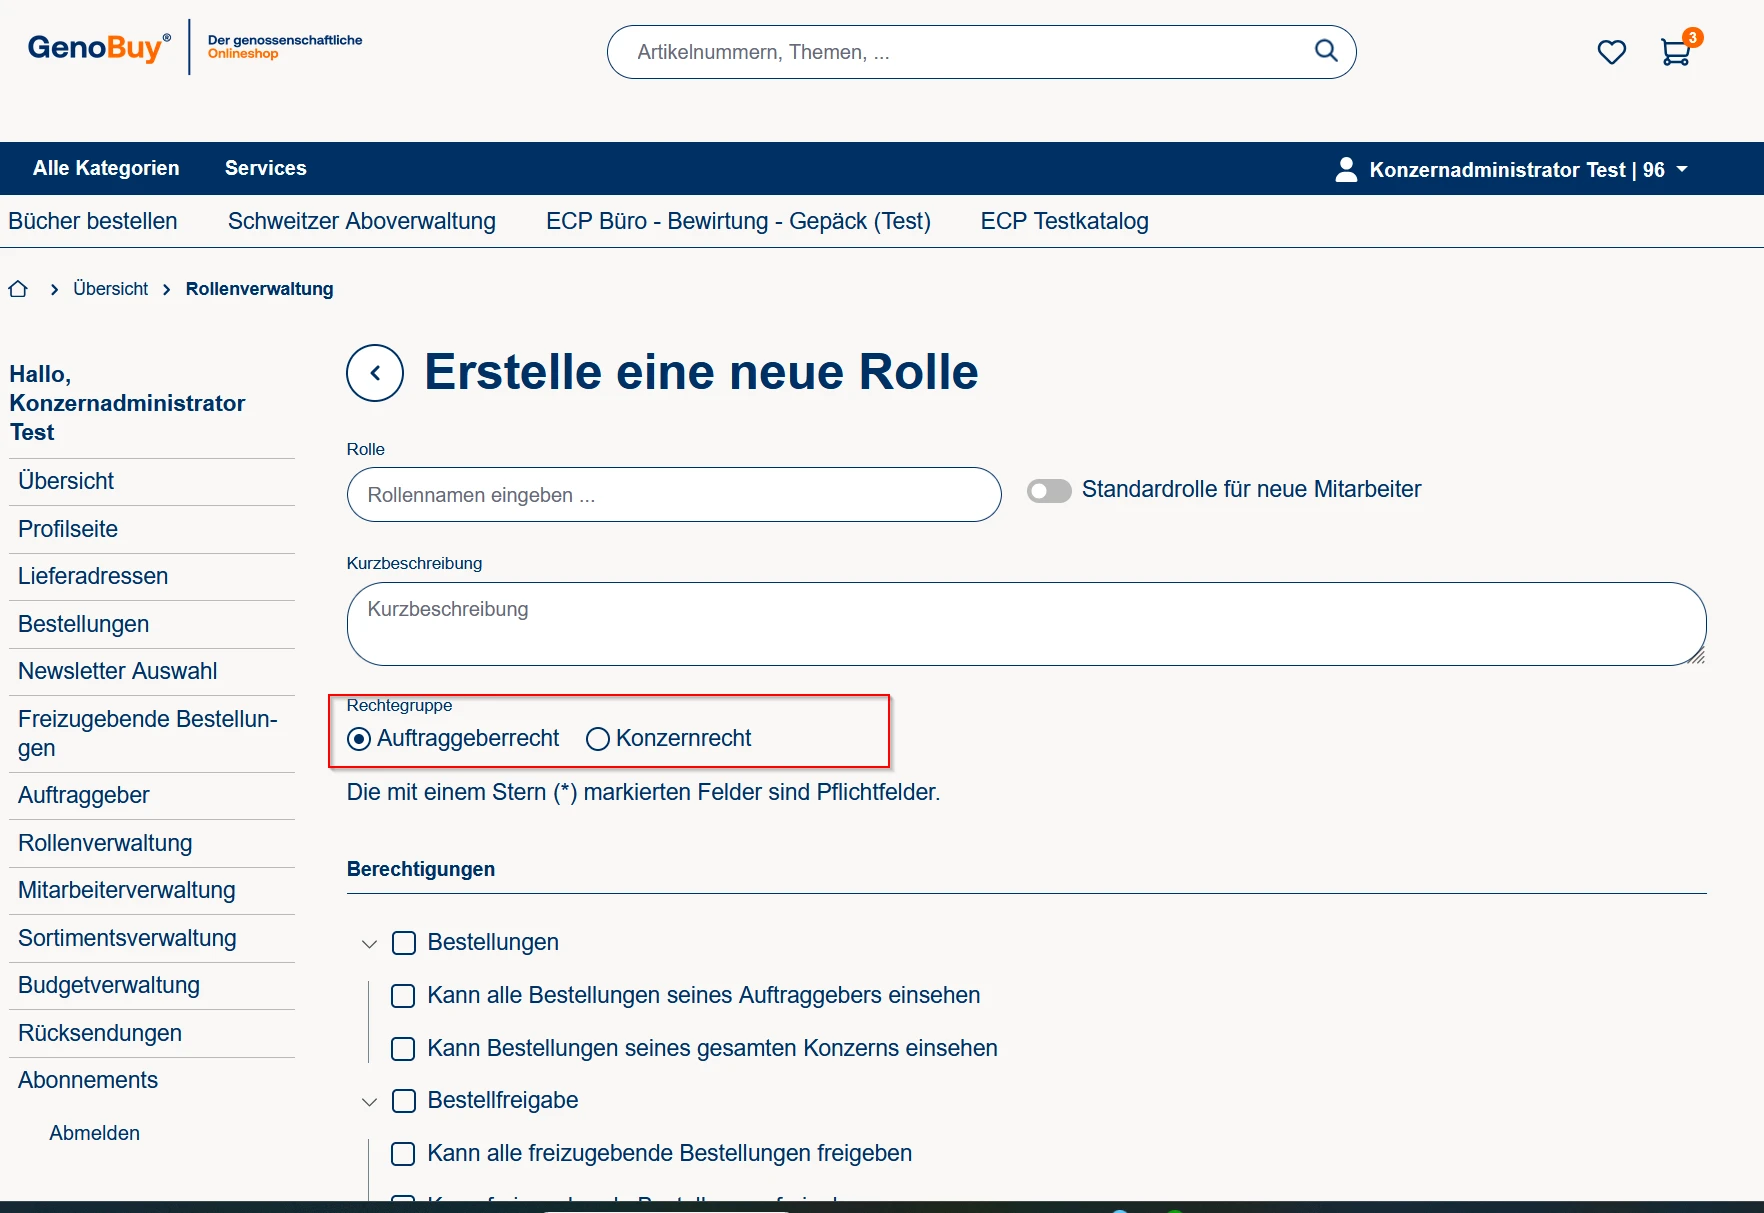Collapse the Bestellfreigabe permission group

click(369, 1102)
